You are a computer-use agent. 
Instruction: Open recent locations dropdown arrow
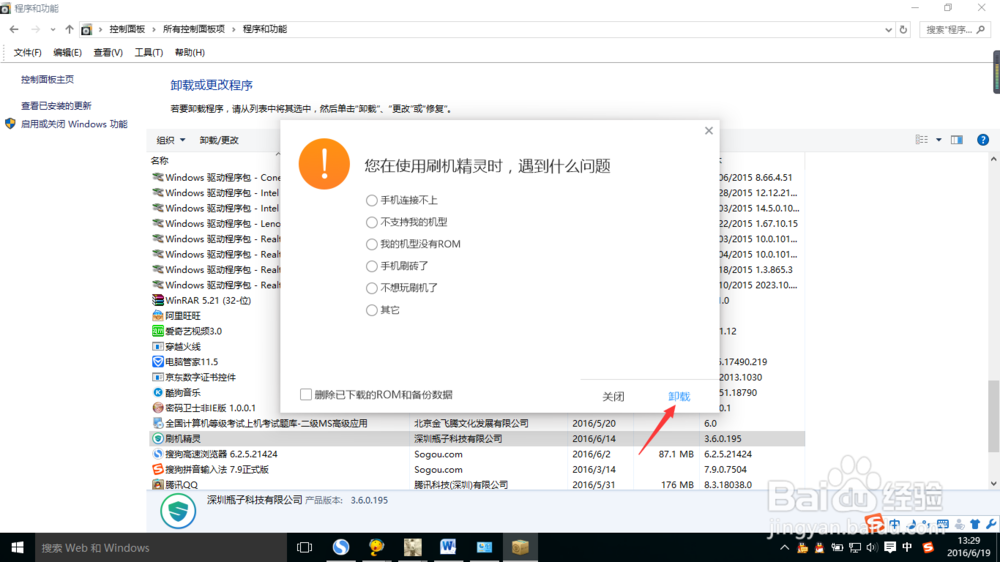tap(52, 29)
